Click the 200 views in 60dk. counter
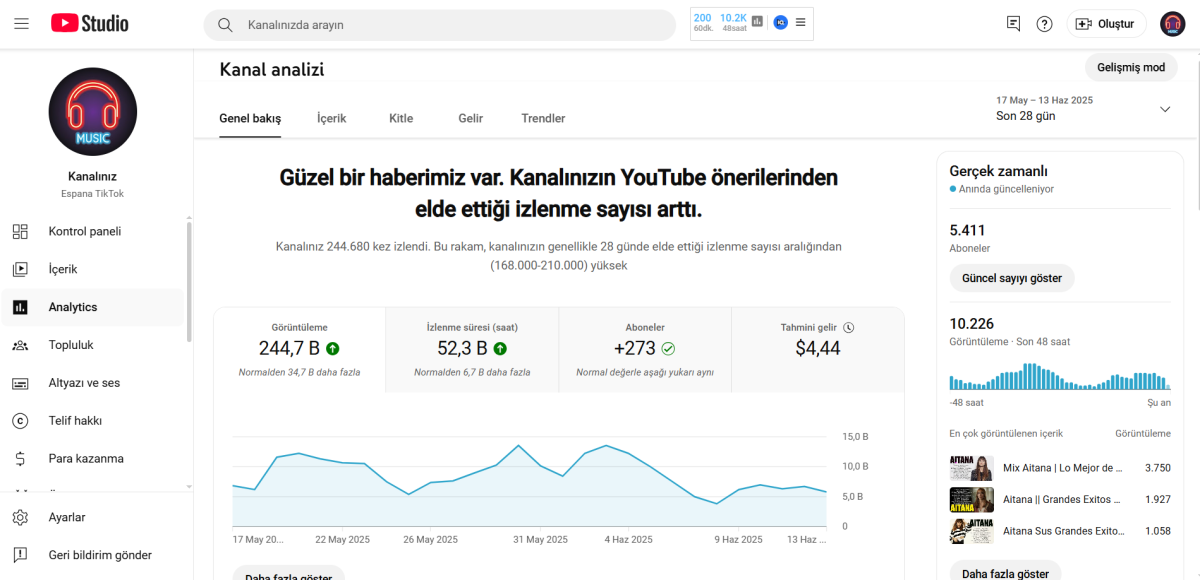This screenshot has width=1200, height=580. 703,22
